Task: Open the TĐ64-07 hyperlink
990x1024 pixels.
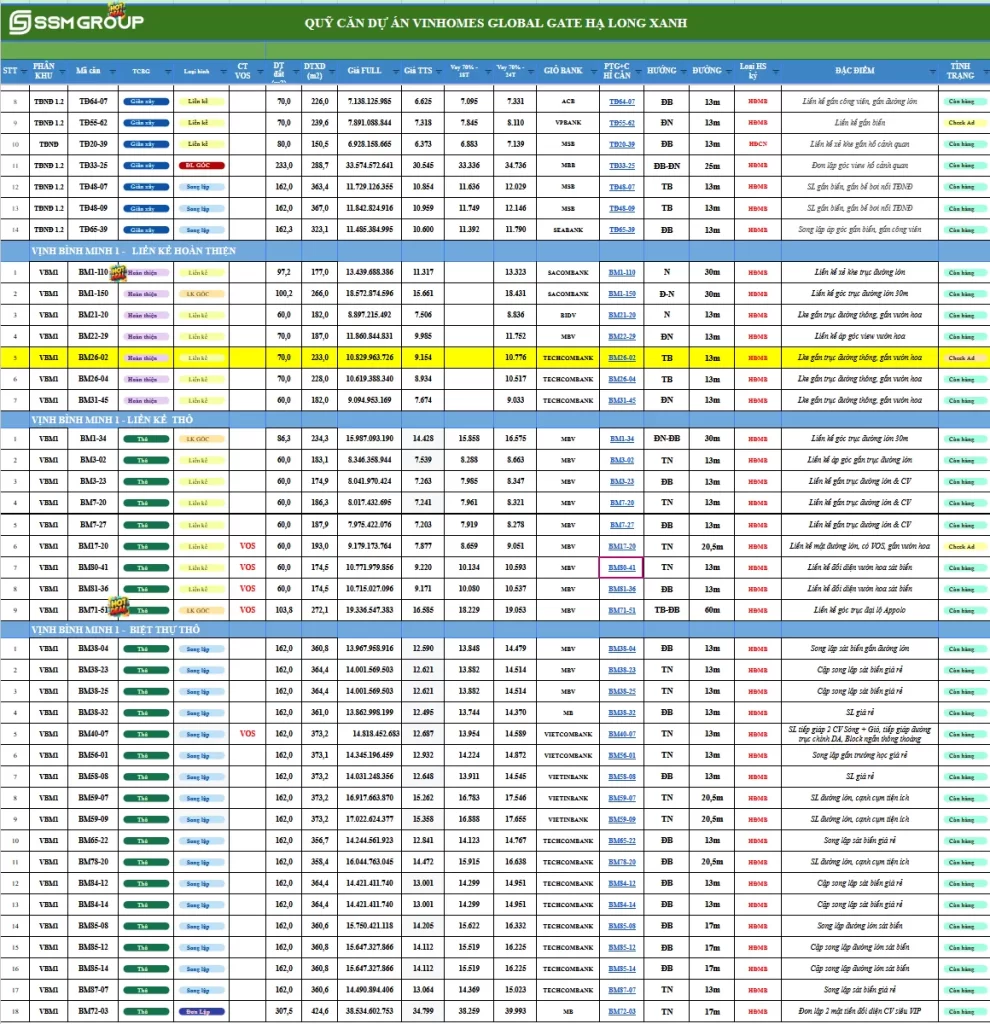Action: point(622,102)
